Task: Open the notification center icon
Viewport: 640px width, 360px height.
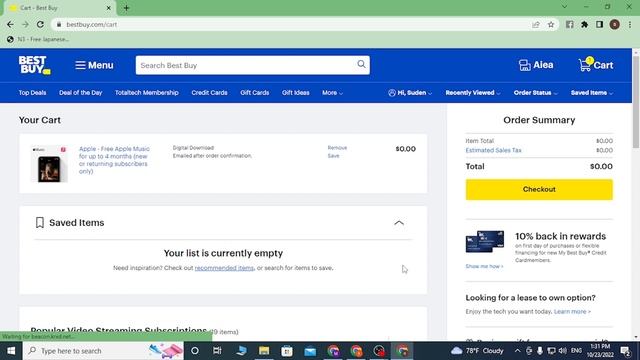Action: [x=625, y=351]
